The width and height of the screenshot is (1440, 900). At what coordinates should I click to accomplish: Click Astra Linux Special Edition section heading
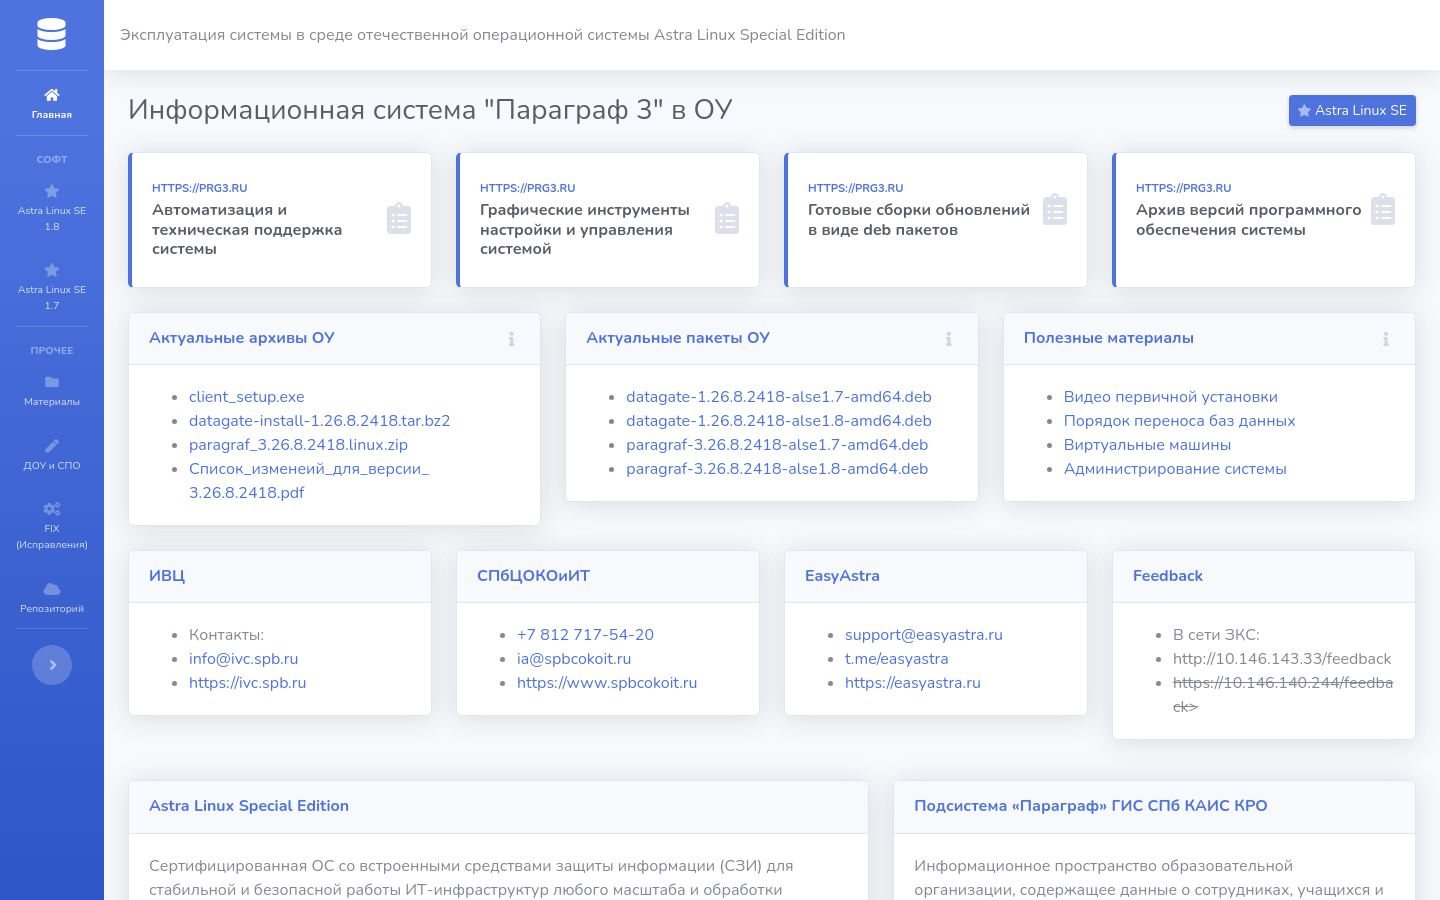pos(249,806)
